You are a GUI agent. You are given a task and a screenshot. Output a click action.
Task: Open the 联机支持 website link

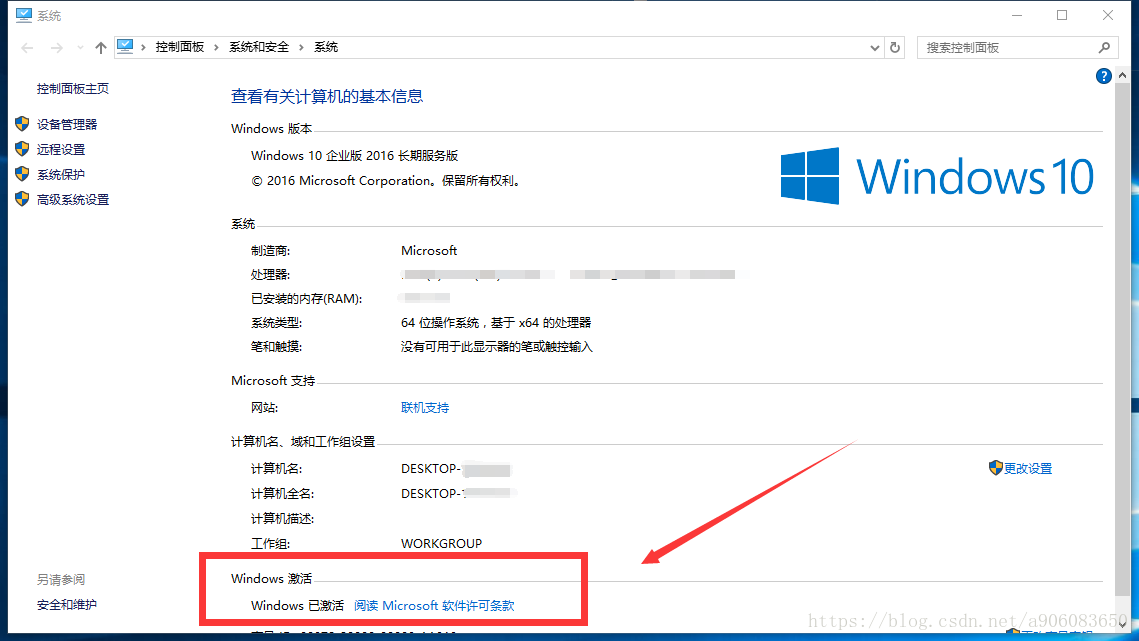[425, 408]
